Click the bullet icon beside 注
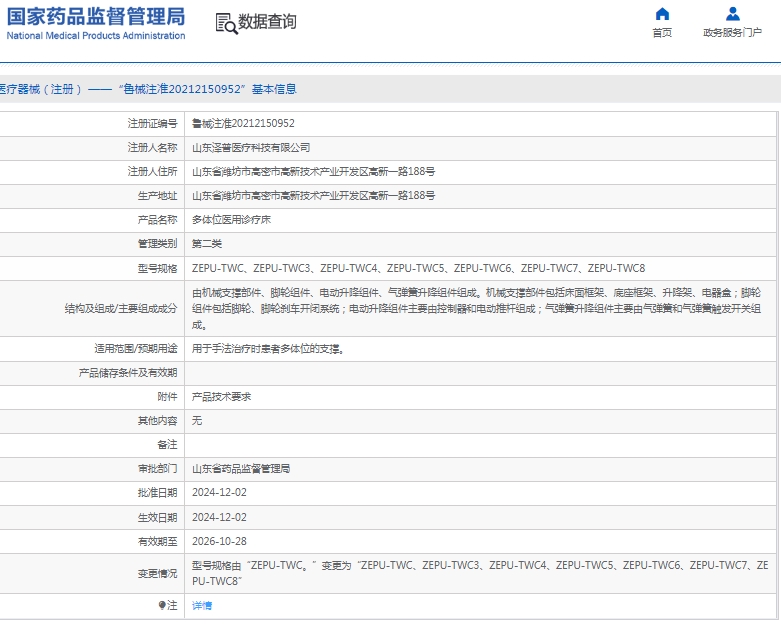The height and width of the screenshot is (624, 781). (162, 605)
